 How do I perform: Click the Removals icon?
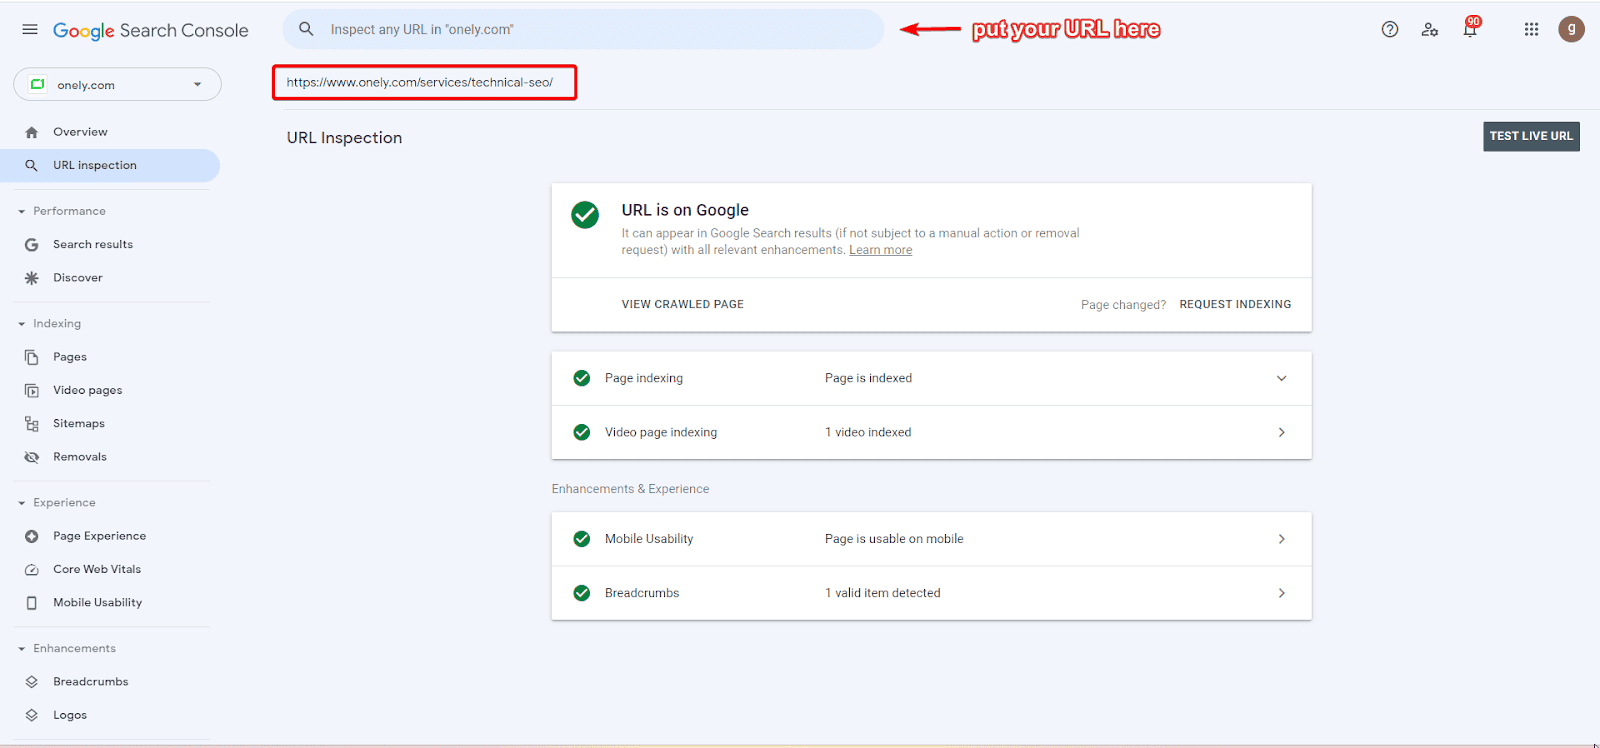pyautogui.click(x=32, y=457)
